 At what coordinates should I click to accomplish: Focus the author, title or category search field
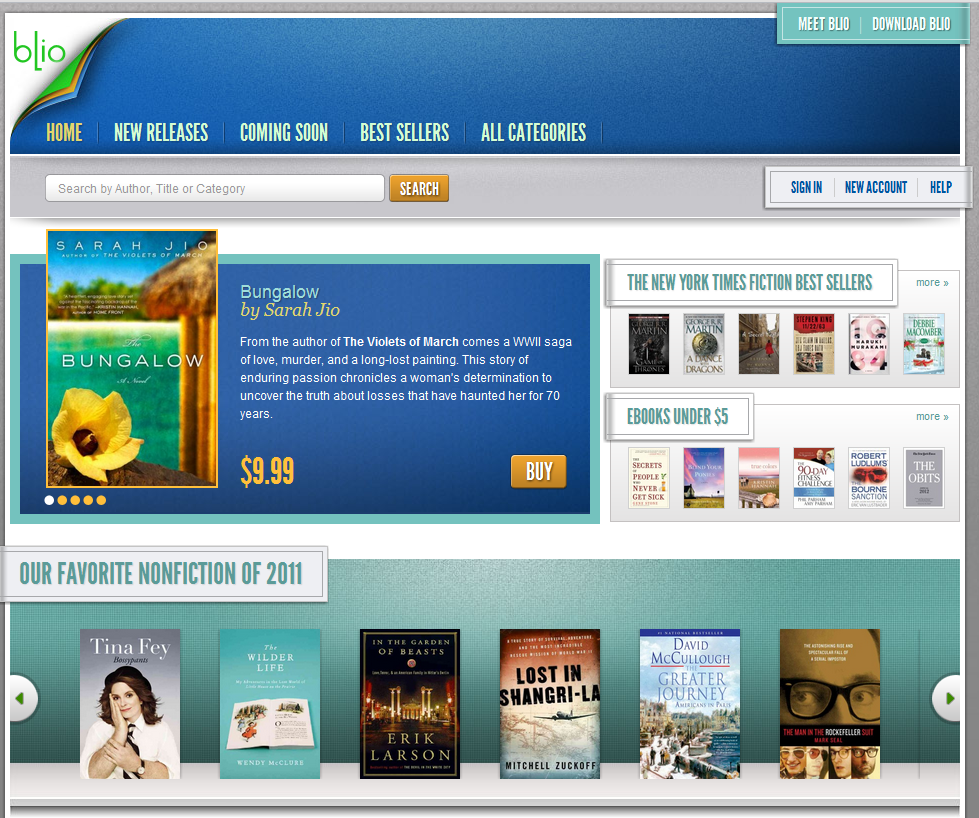215,188
